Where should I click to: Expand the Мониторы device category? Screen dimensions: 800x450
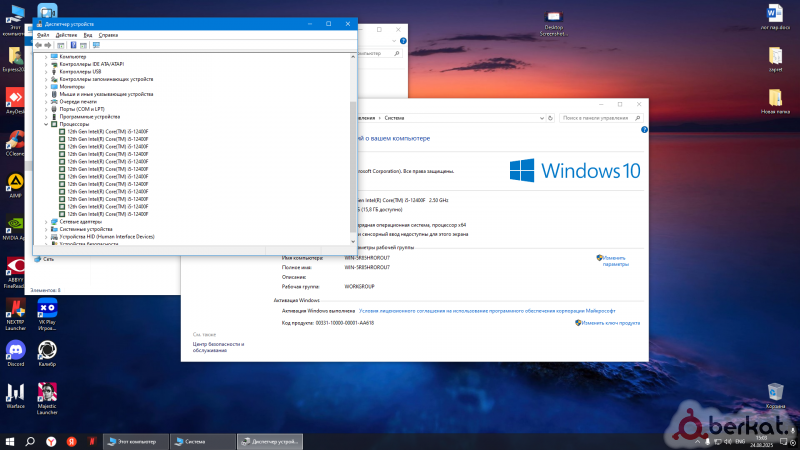click(46, 86)
